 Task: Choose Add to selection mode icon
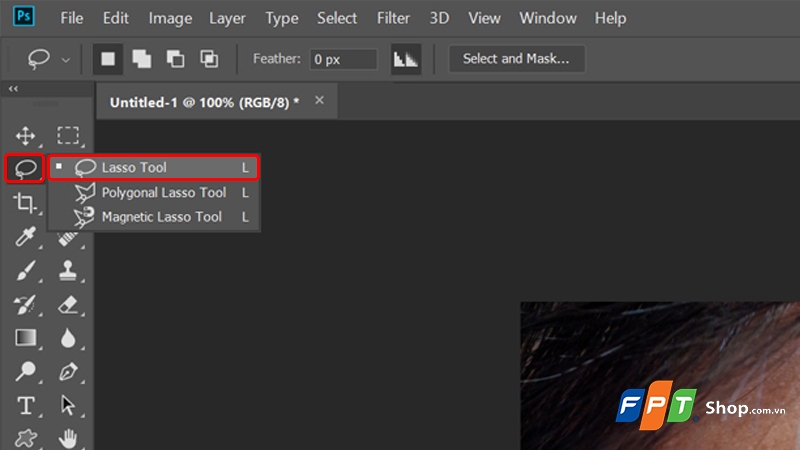click(141, 59)
